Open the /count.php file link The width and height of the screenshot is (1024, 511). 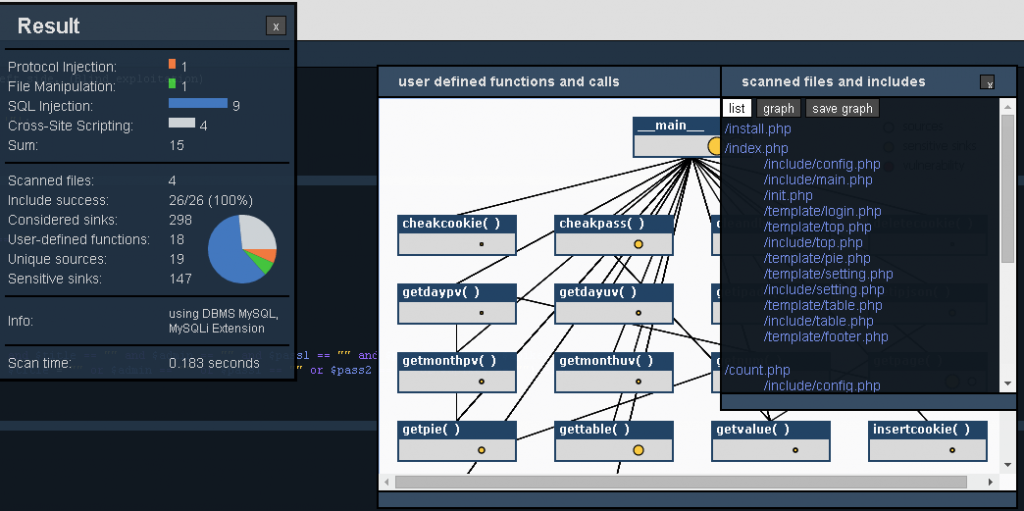(x=758, y=369)
